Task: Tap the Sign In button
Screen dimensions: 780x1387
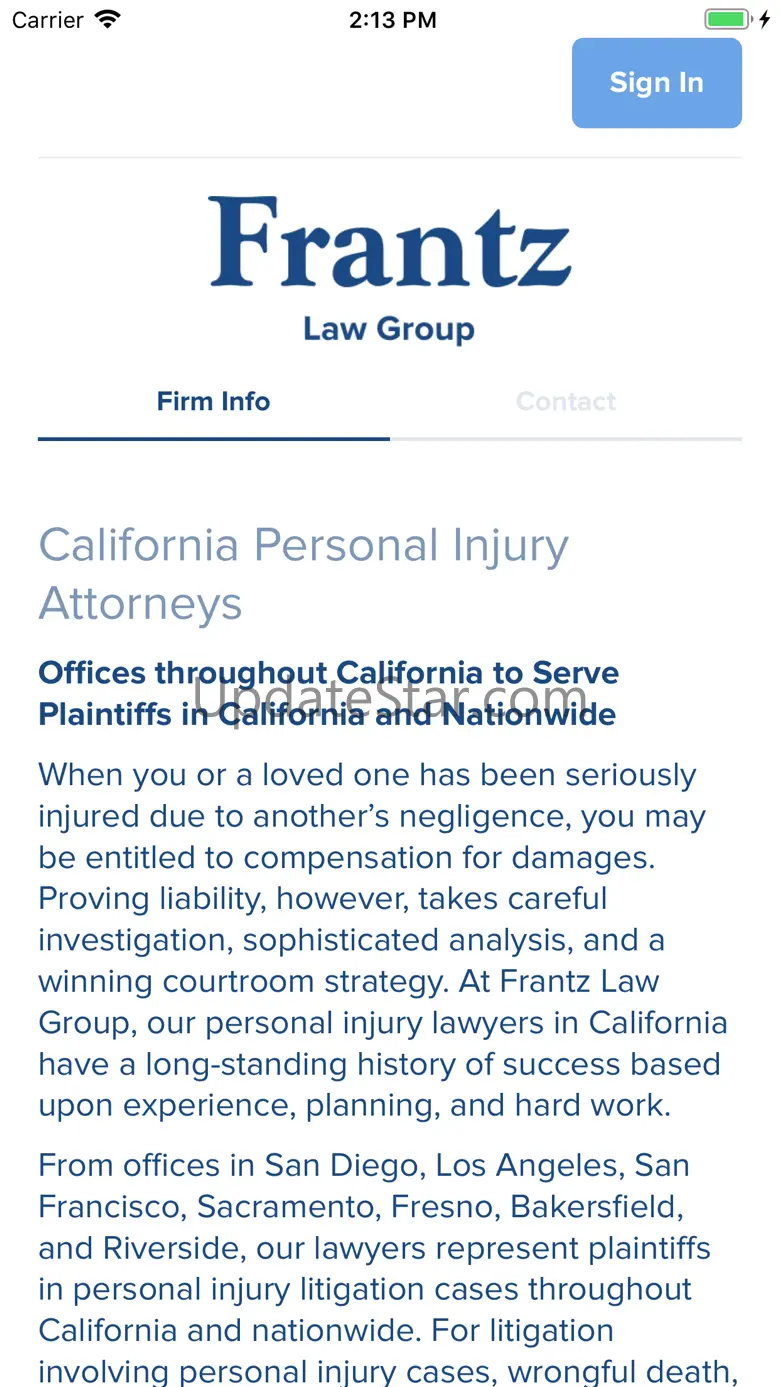Action: (x=656, y=83)
